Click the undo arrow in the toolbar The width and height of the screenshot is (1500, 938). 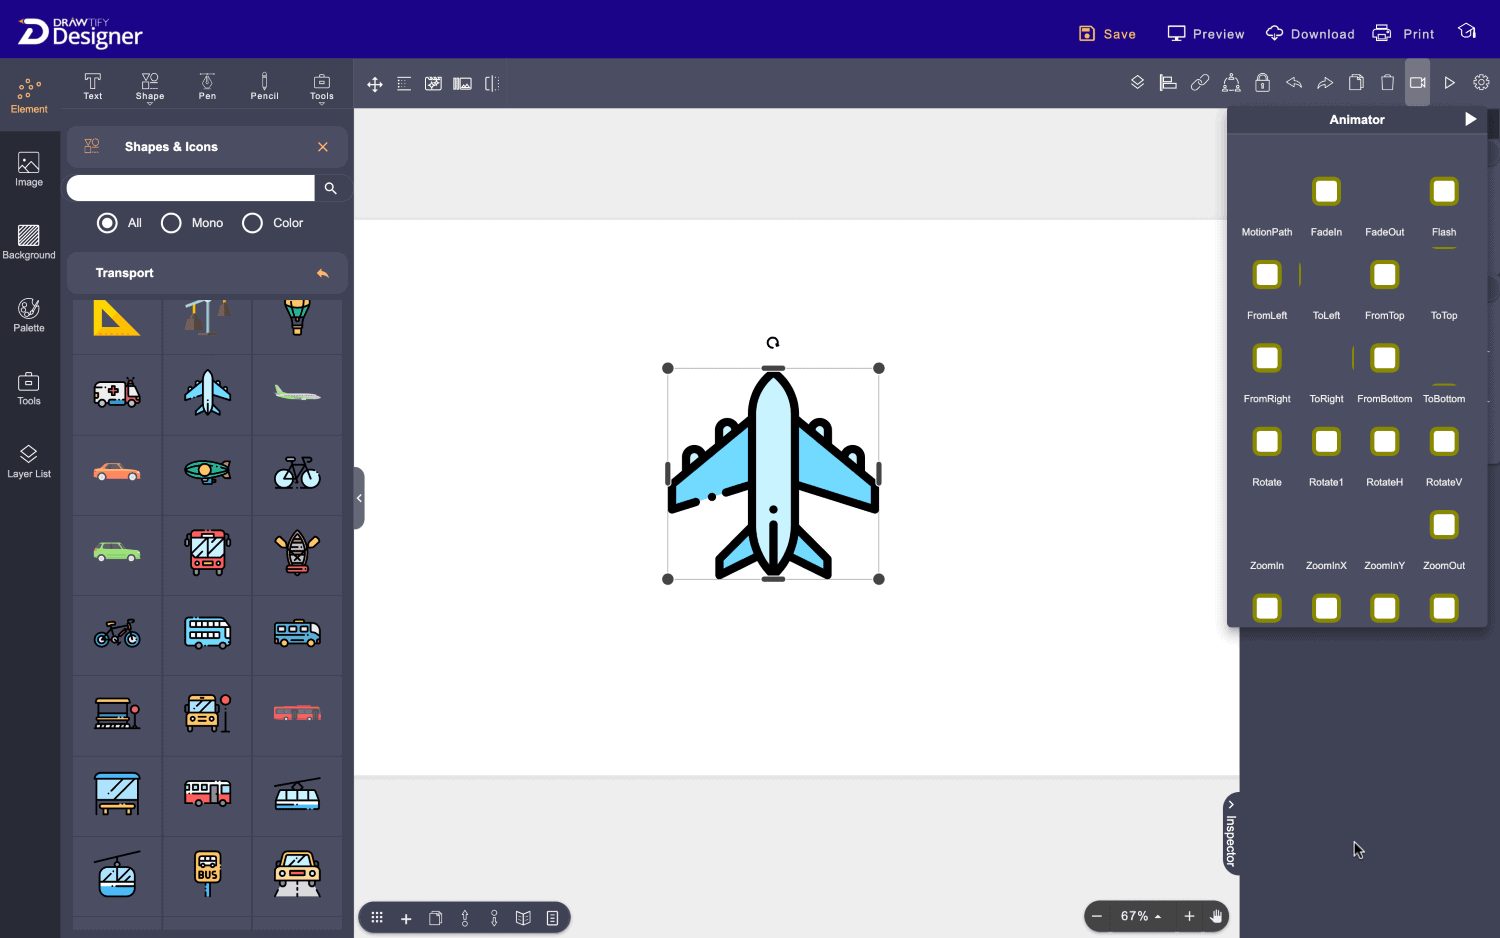1294,83
